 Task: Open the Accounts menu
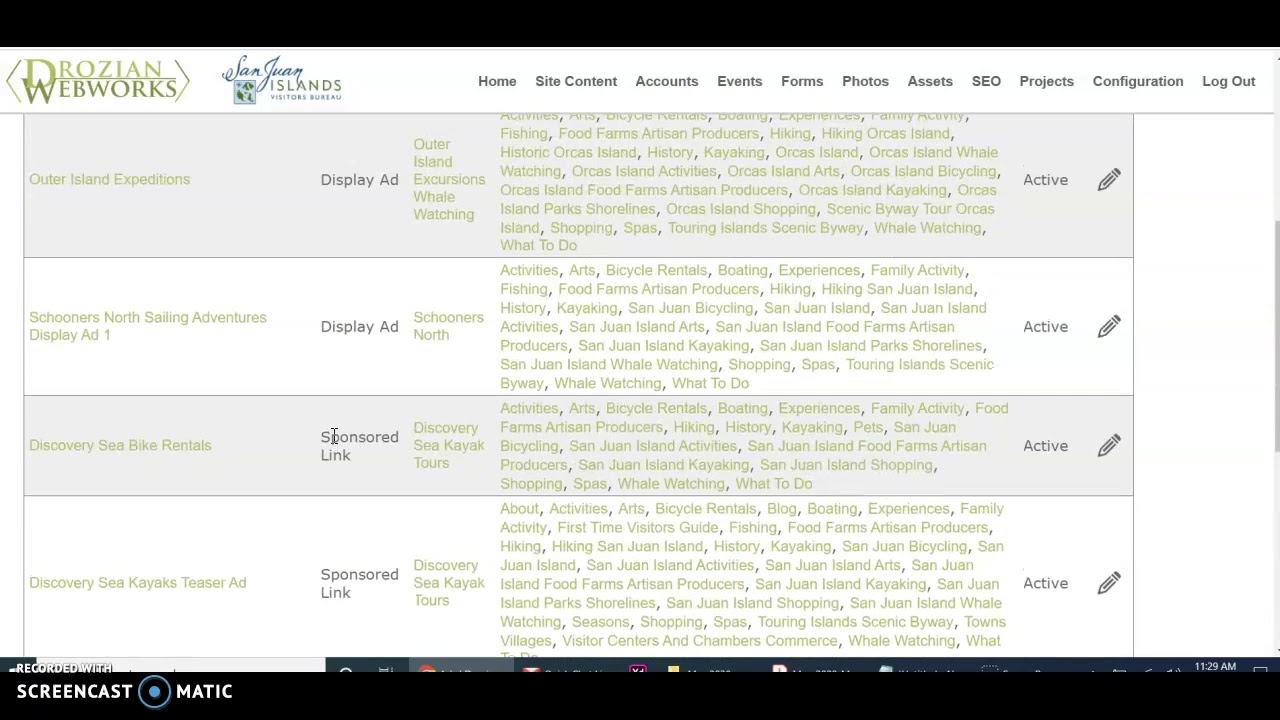(x=666, y=81)
